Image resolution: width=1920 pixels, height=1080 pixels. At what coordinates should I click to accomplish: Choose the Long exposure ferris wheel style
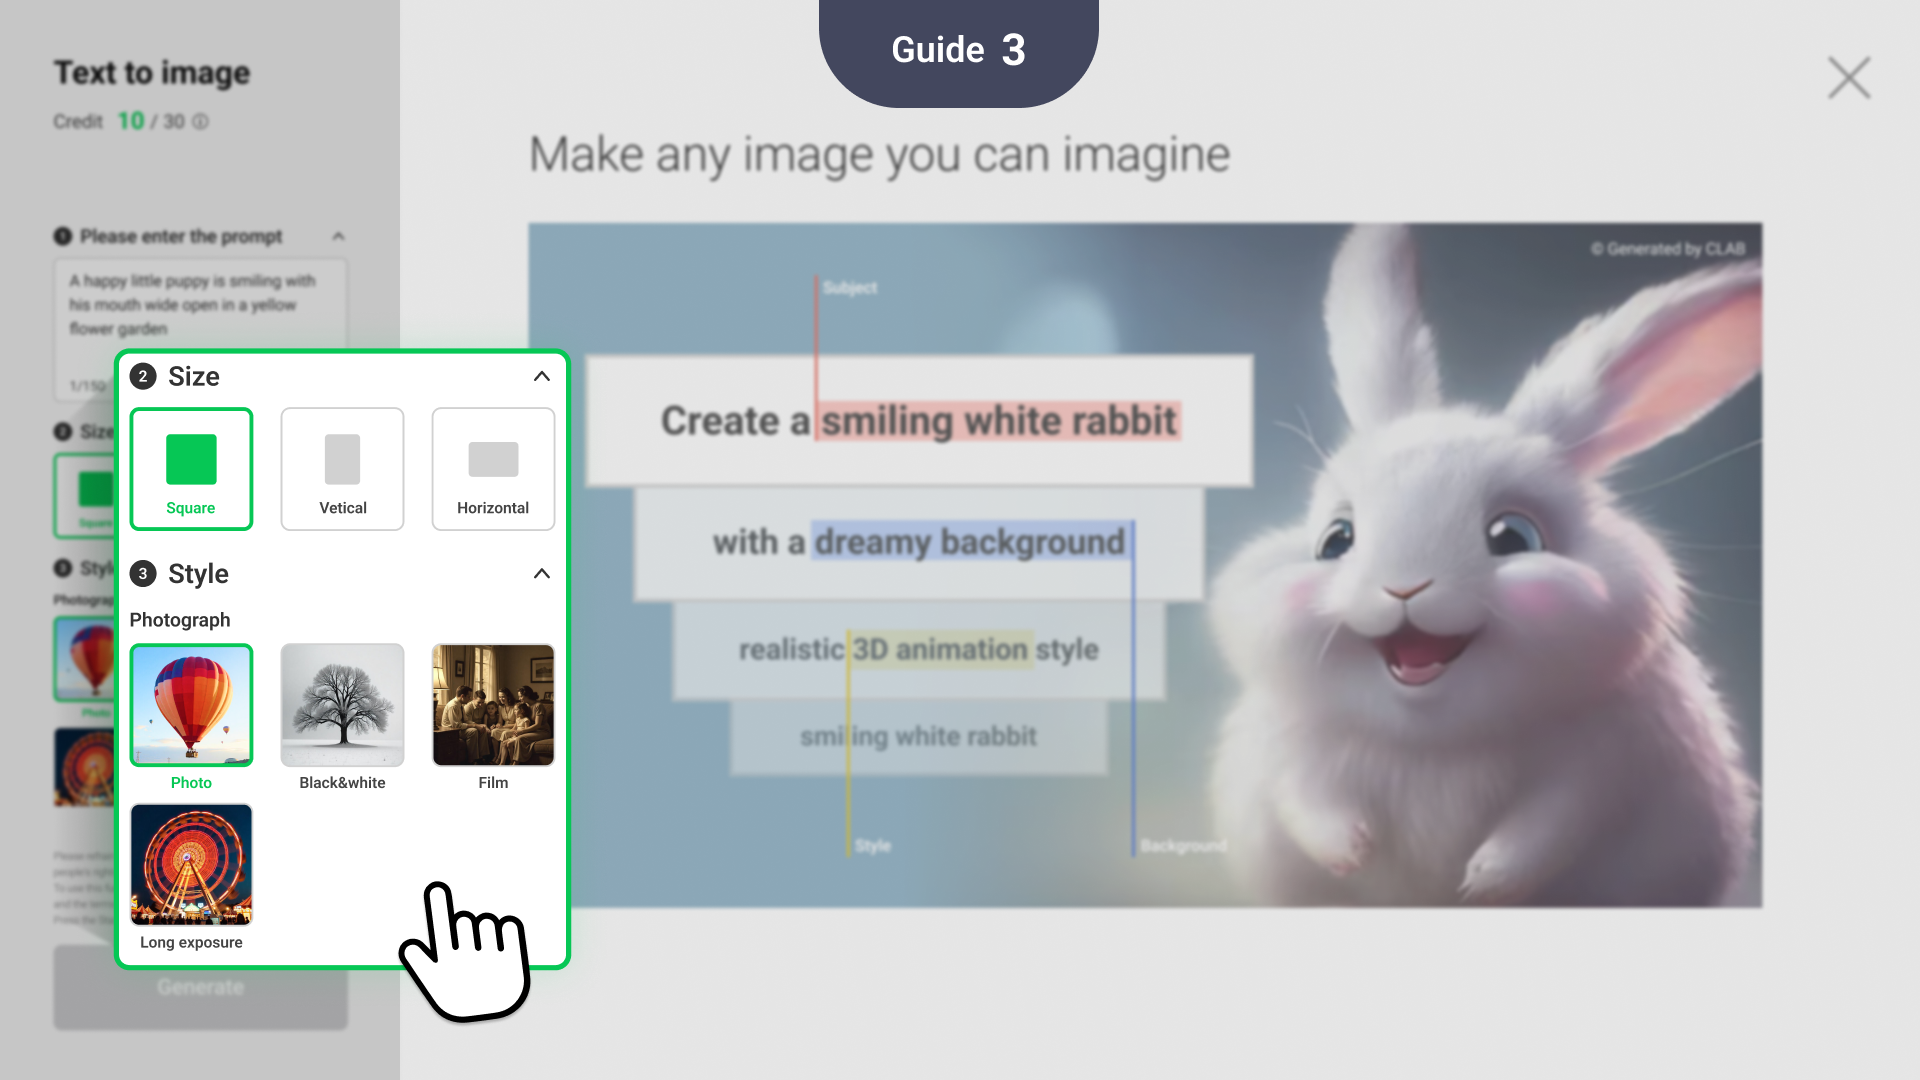191,865
